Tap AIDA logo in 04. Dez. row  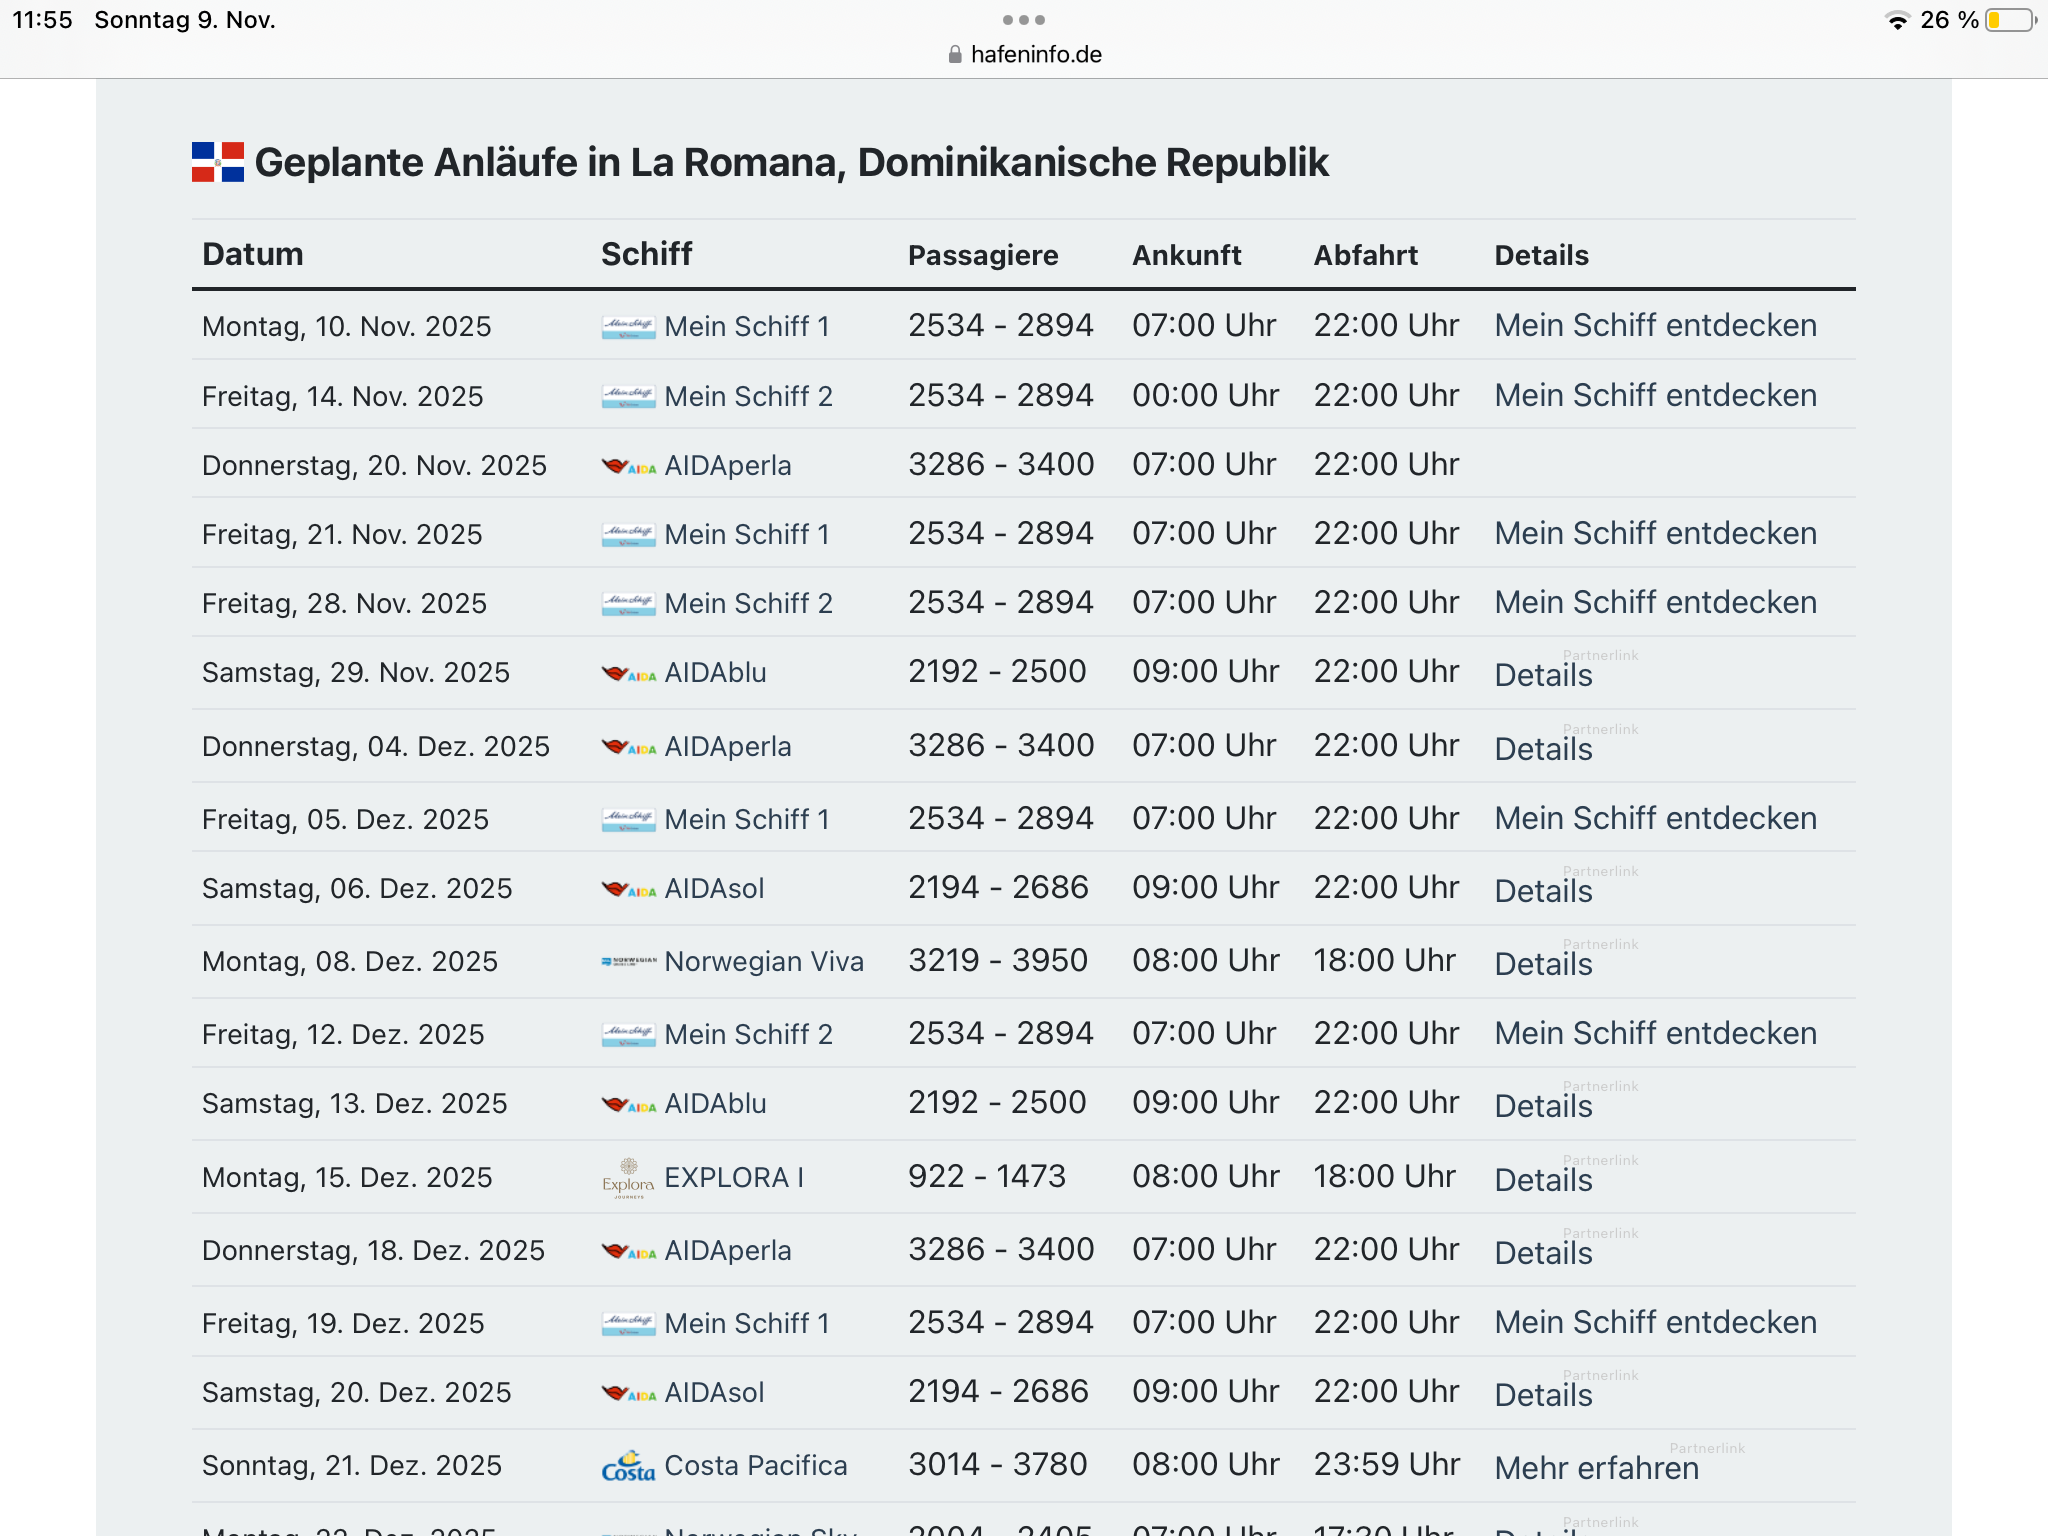click(629, 747)
